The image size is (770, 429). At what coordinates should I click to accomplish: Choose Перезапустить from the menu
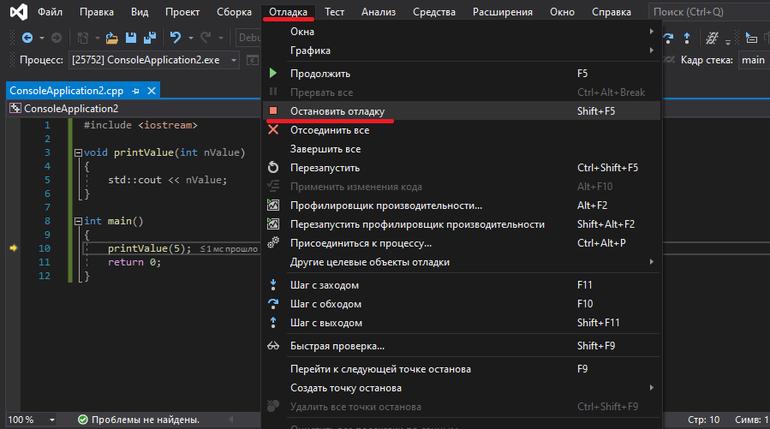pyautogui.click(x=462, y=167)
